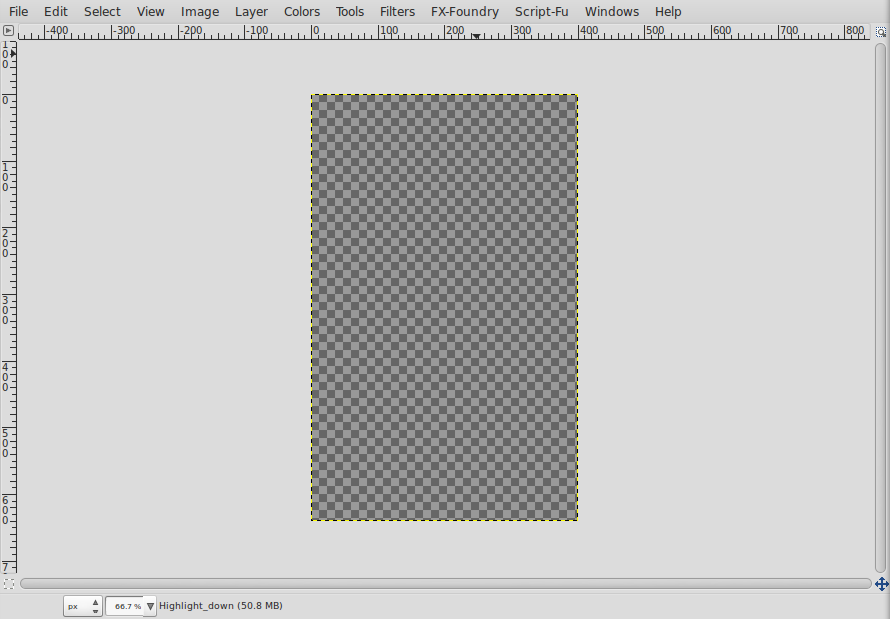Open the Colors menu
890x619 pixels.
tap(301, 11)
